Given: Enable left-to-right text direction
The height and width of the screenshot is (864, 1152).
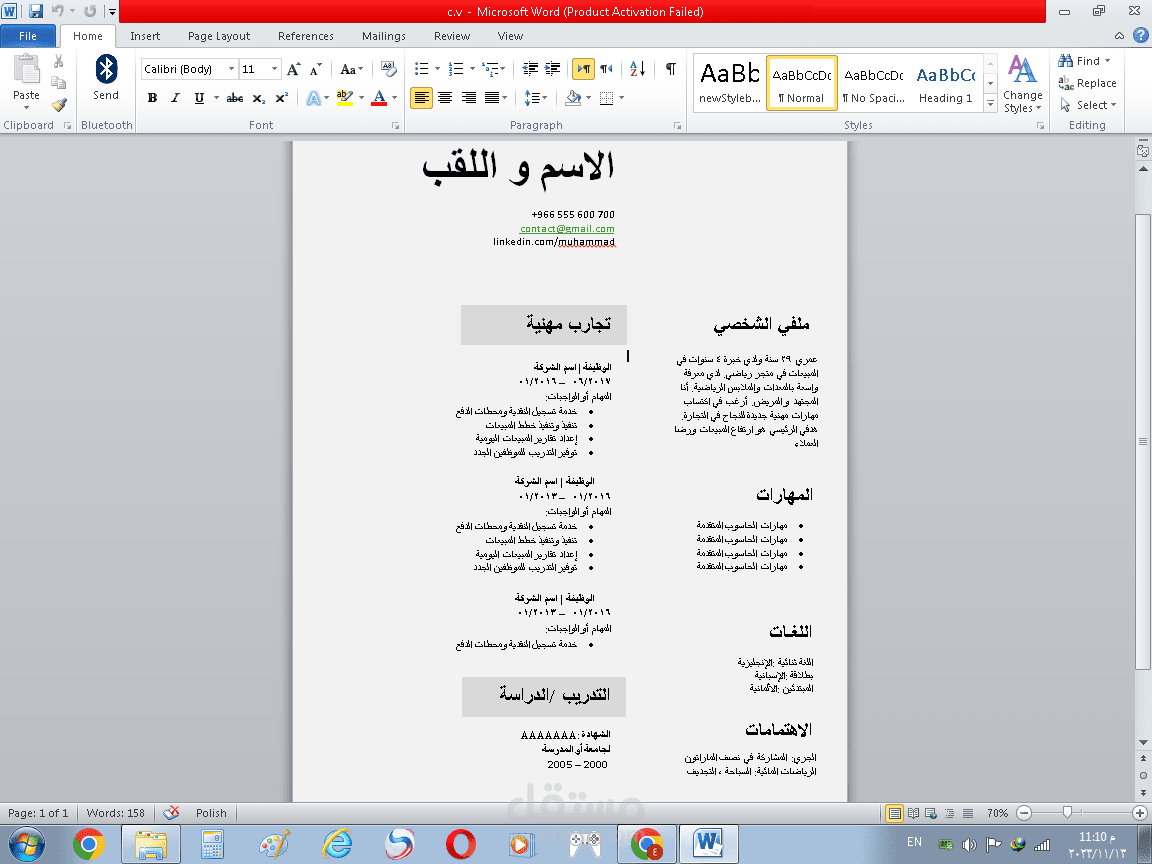Looking at the screenshot, I should pos(583,69).
